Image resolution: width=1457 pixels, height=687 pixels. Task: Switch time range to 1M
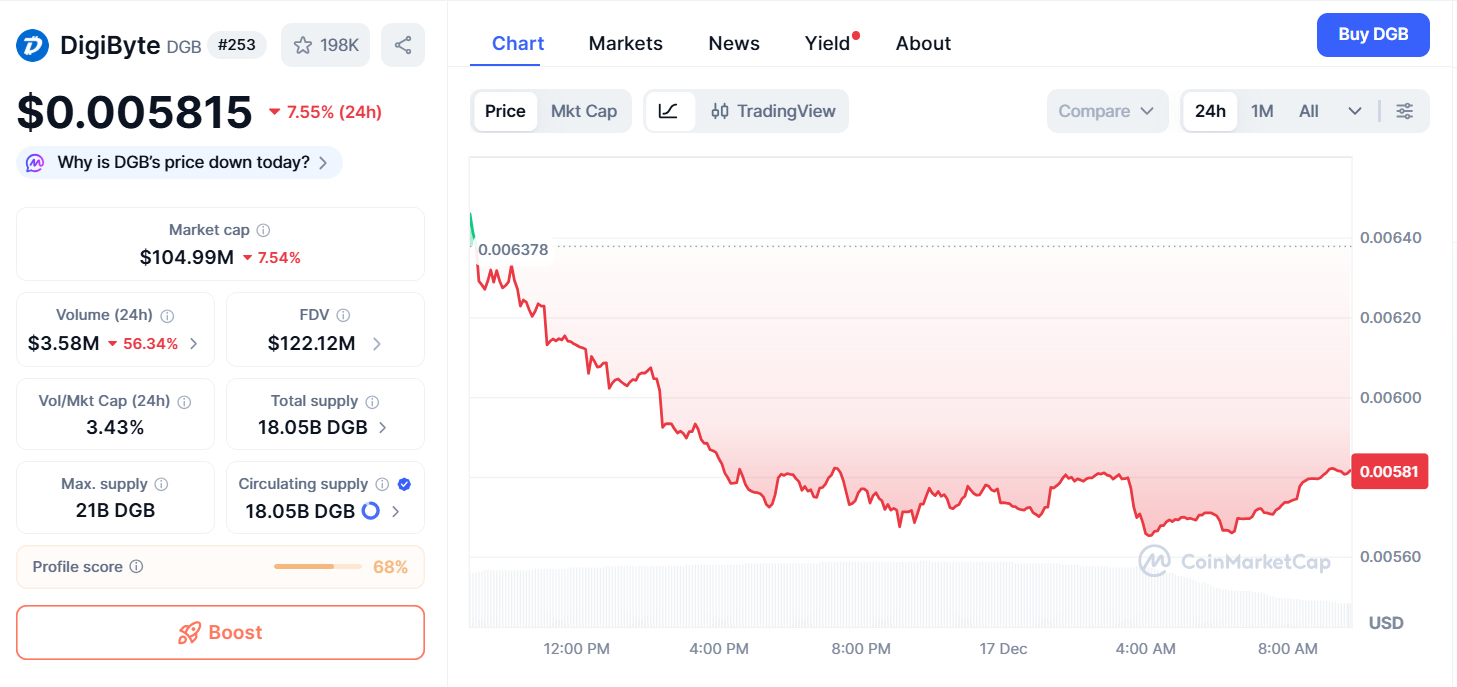click(1262, 111)
